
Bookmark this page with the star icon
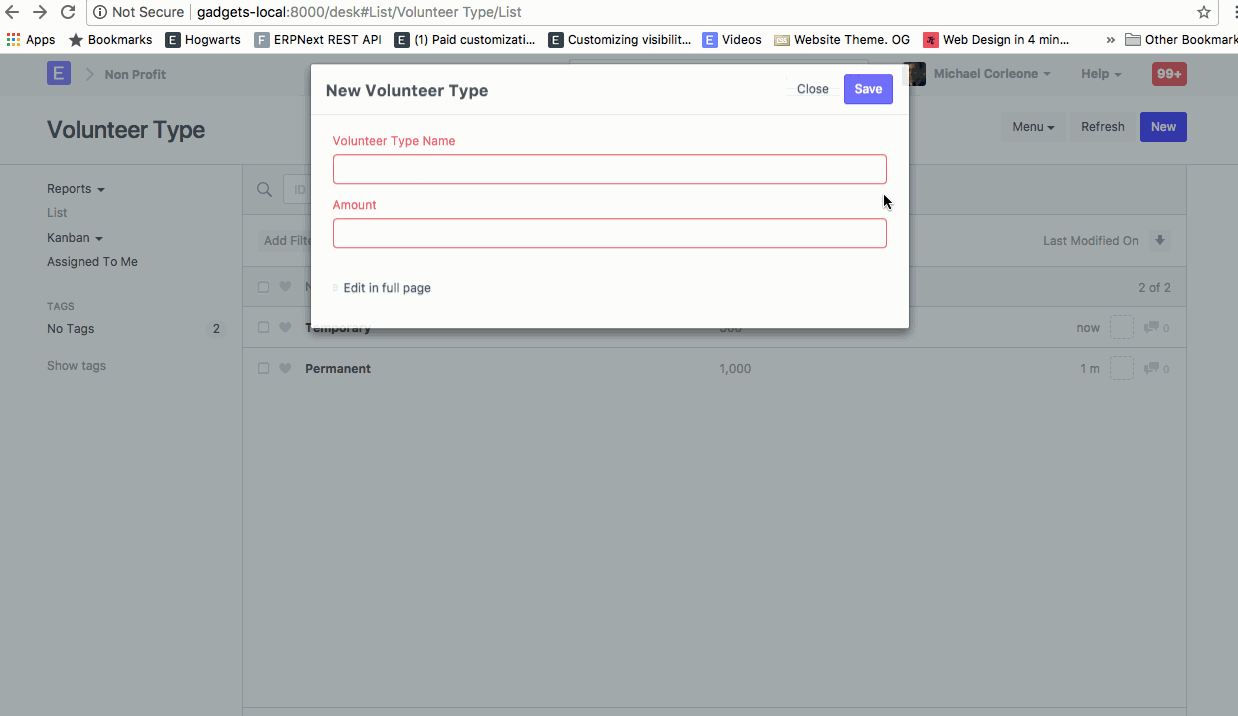[1203, 13]
